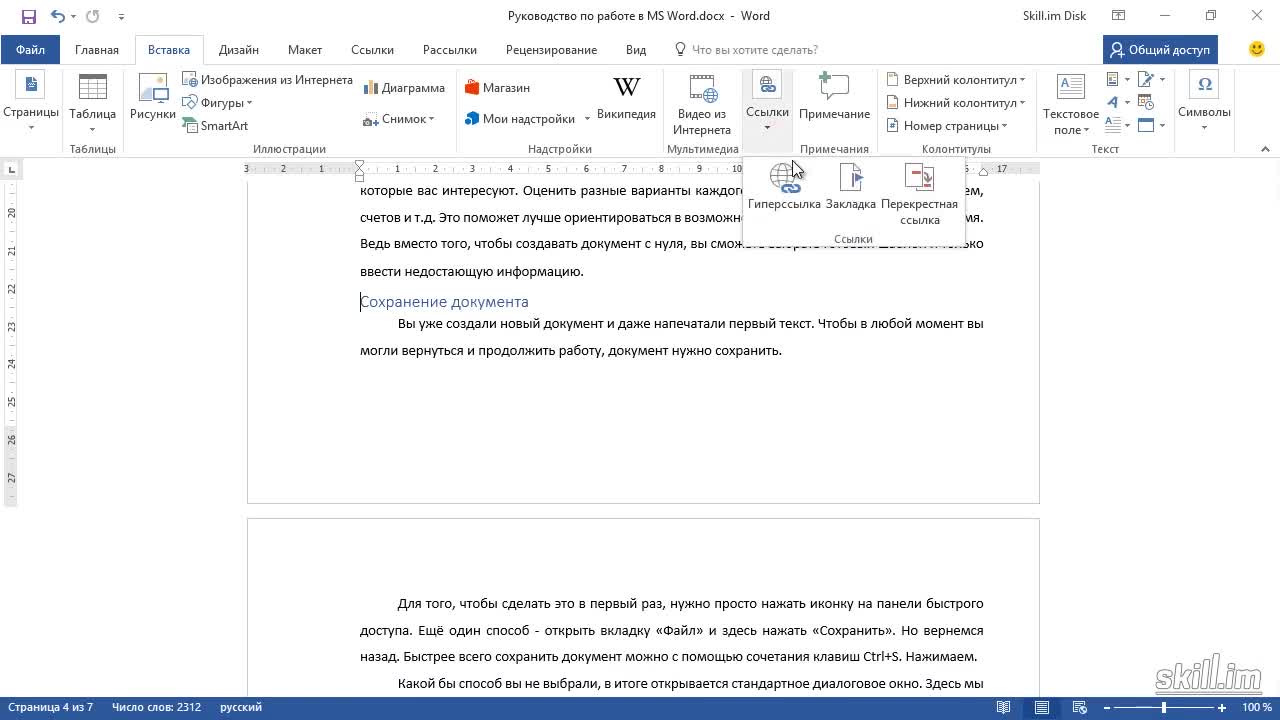Click the zoom slider handle
The height and width of the screenshot is (720, 1280).
[1163, 707]
